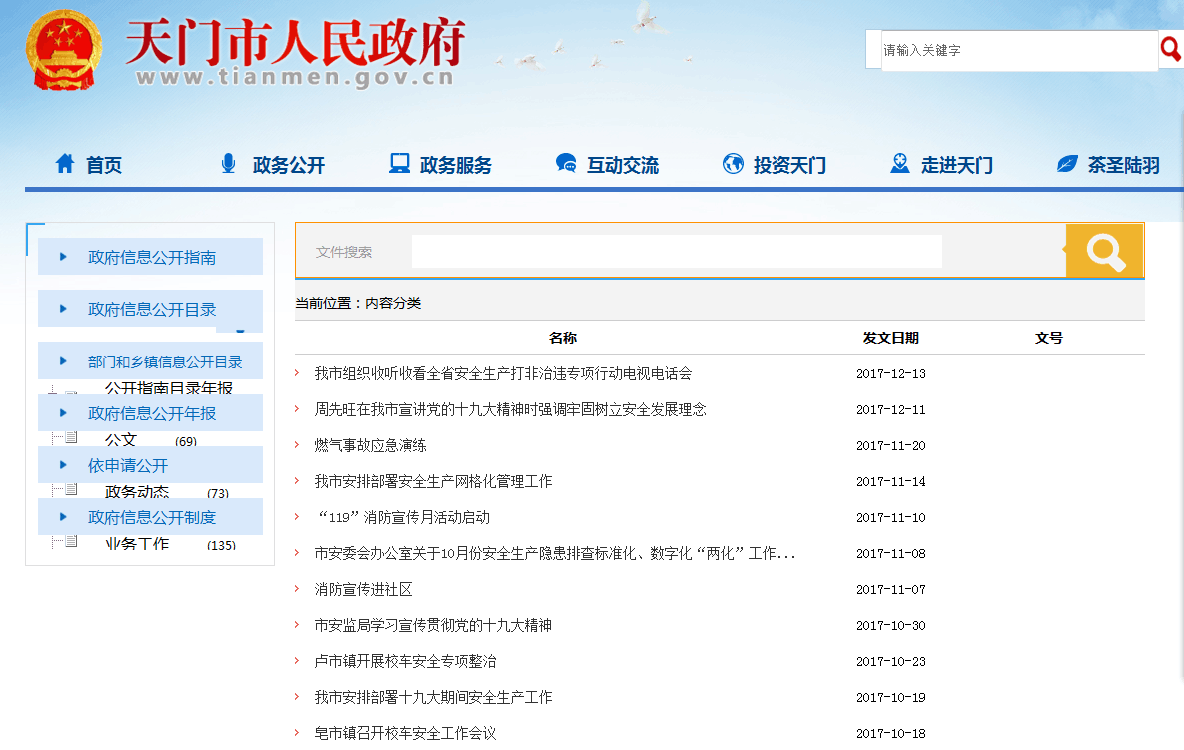Expand 部门和乡镇信息公开目录 section
This screenshot has height=750, width=1184.
click(164, 361)
